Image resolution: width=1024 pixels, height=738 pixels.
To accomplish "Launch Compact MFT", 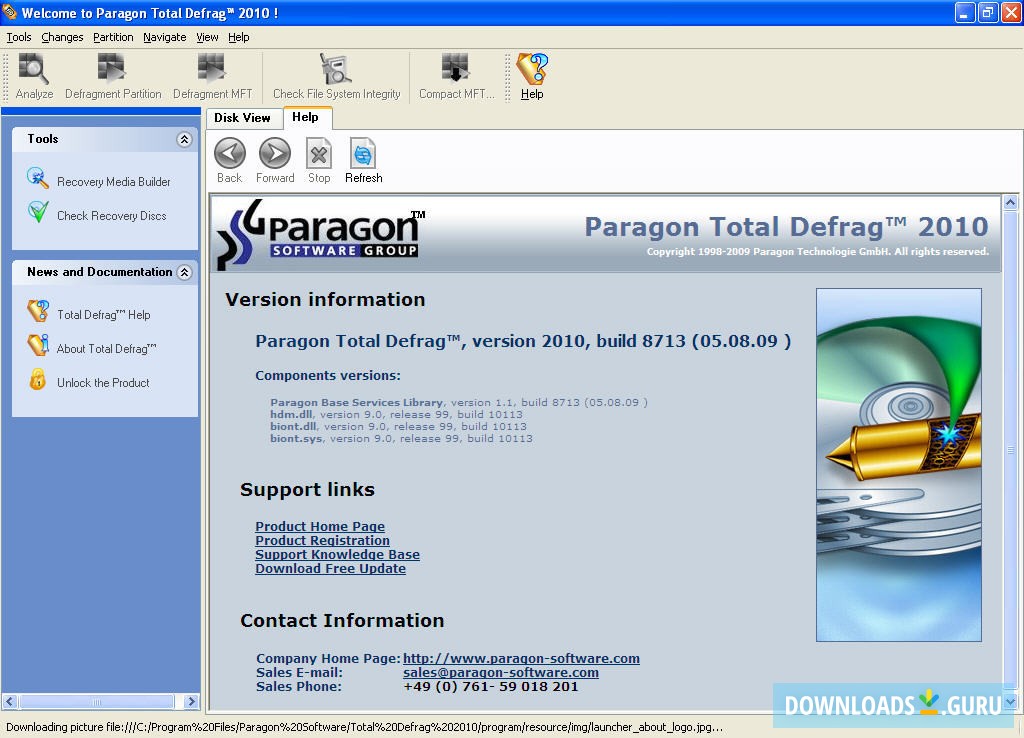I will pos(456,75).
